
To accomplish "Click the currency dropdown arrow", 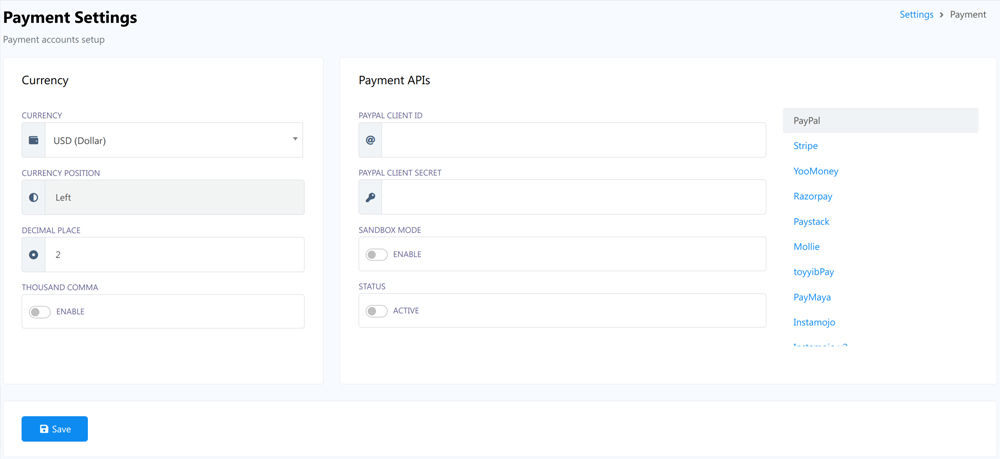I will click(x=295, y=139).
